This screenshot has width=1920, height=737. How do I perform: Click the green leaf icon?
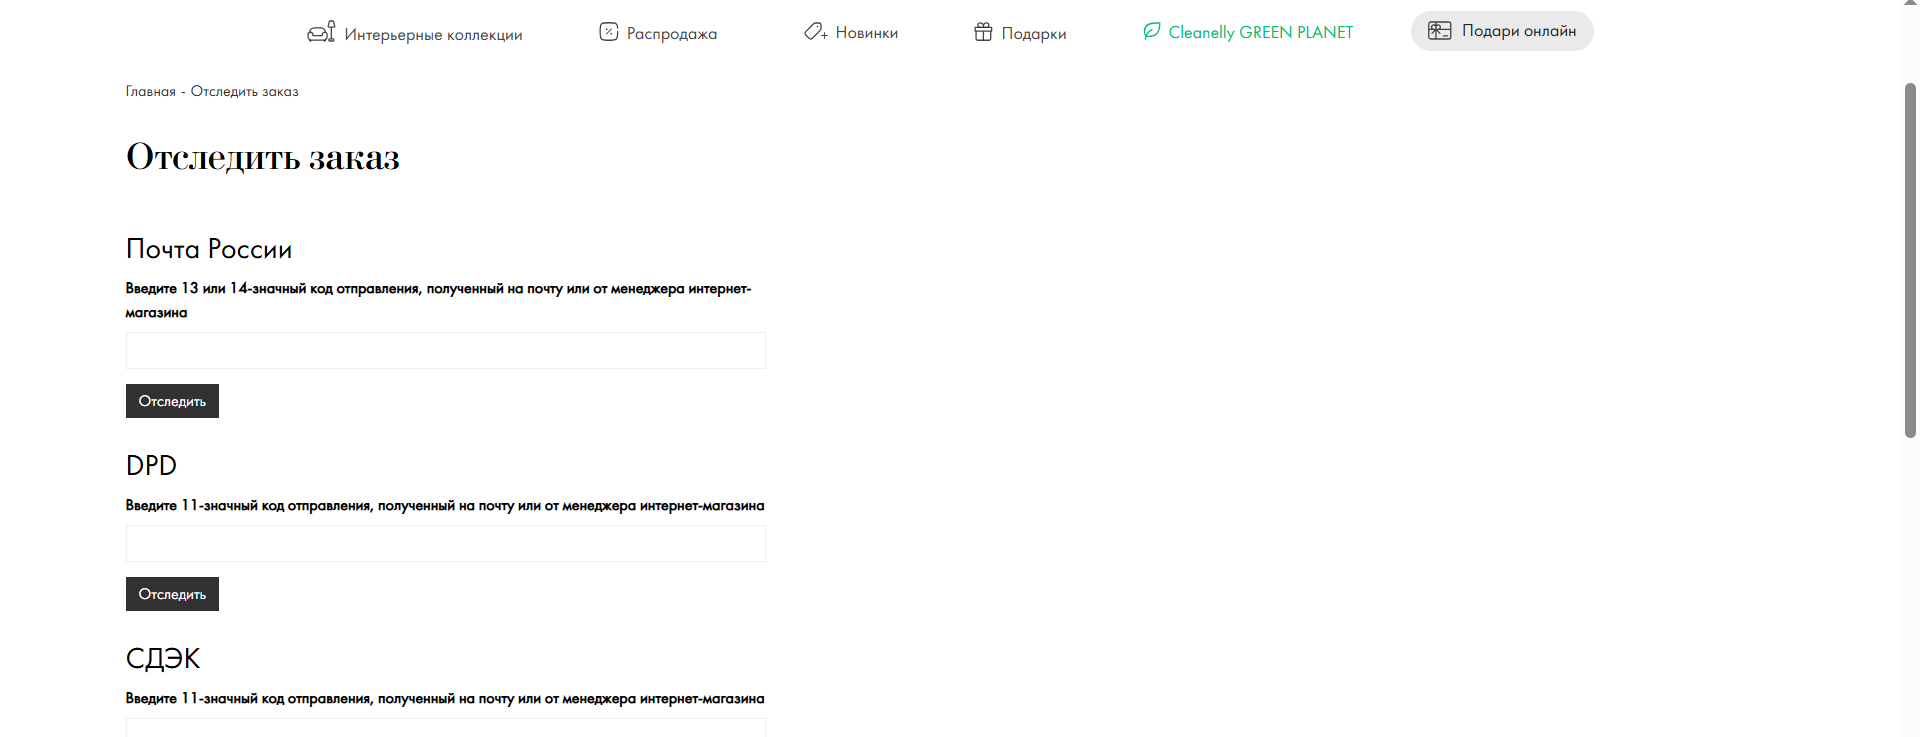tap(1152, 31)
